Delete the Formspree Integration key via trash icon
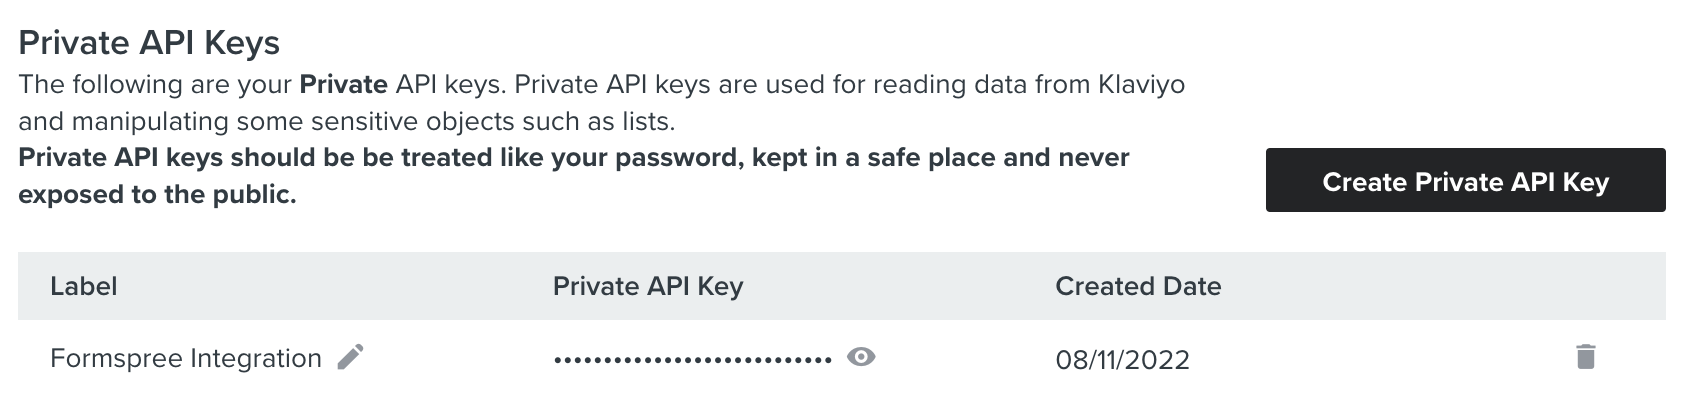Screen dimensions: 1690x412 1585,357
